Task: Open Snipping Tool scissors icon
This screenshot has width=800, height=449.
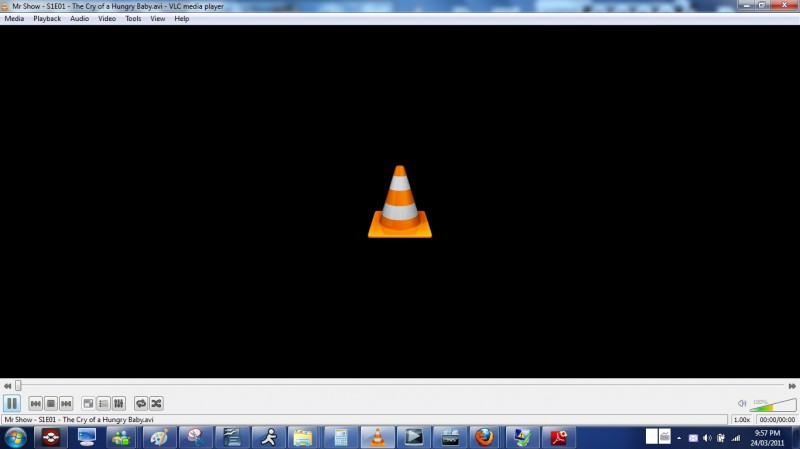Action: (195, 438)
